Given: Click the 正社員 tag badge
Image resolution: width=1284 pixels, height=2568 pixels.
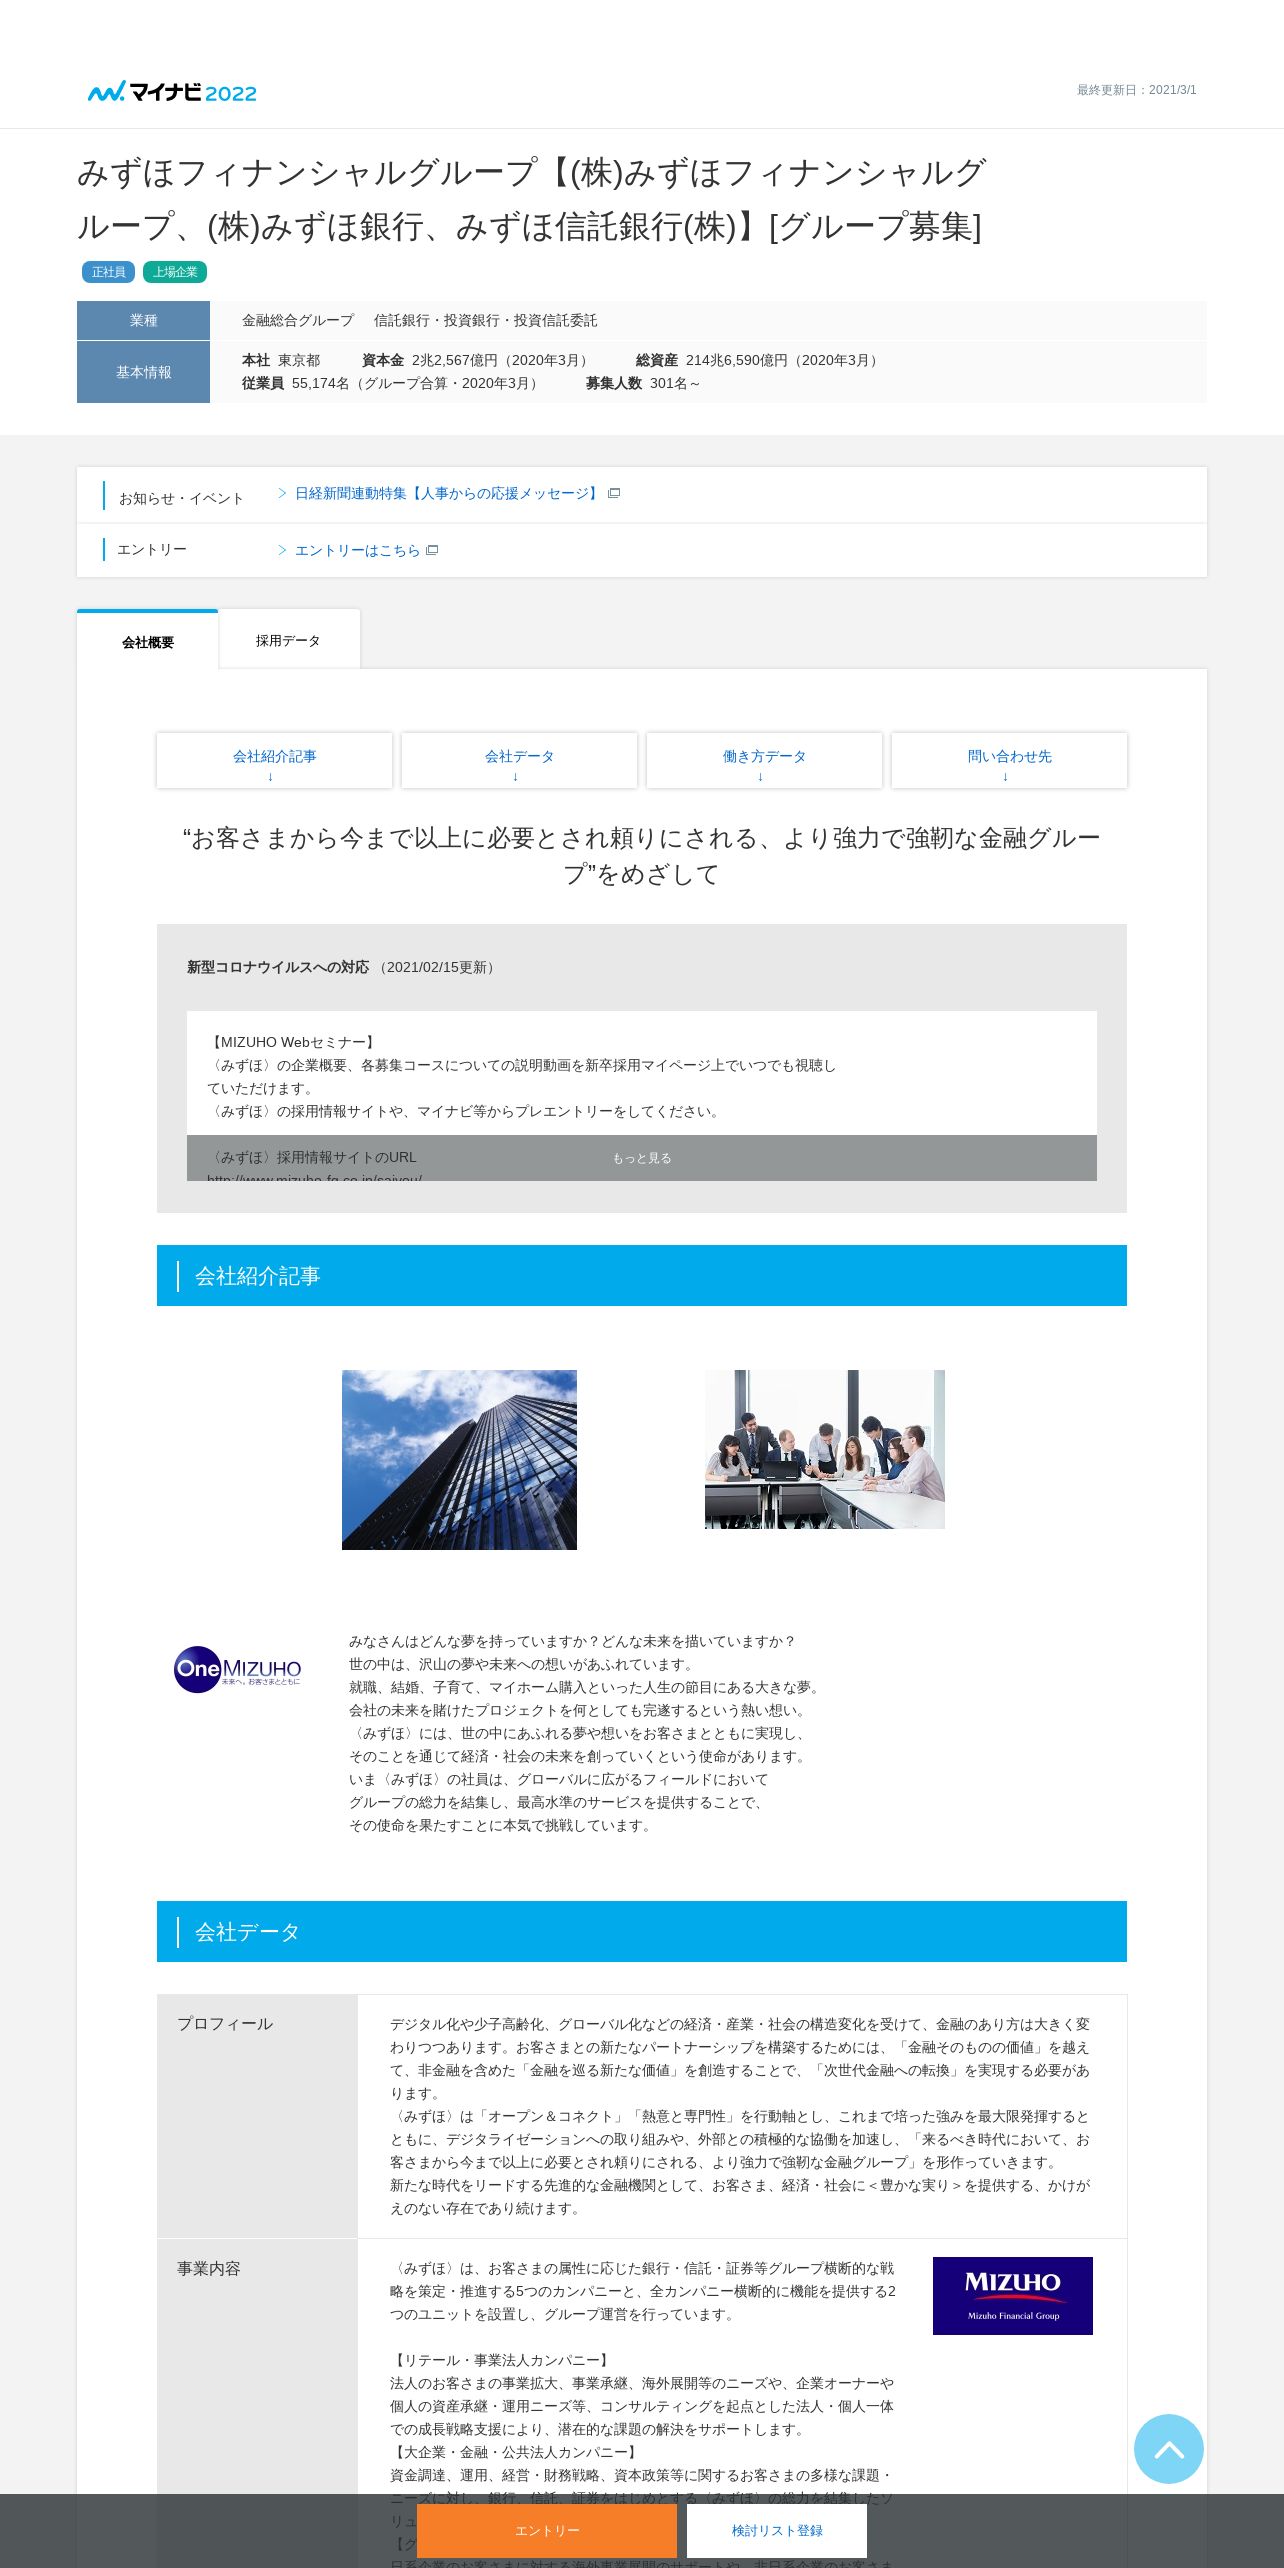Looking at the screenshot, I should 108,272.
